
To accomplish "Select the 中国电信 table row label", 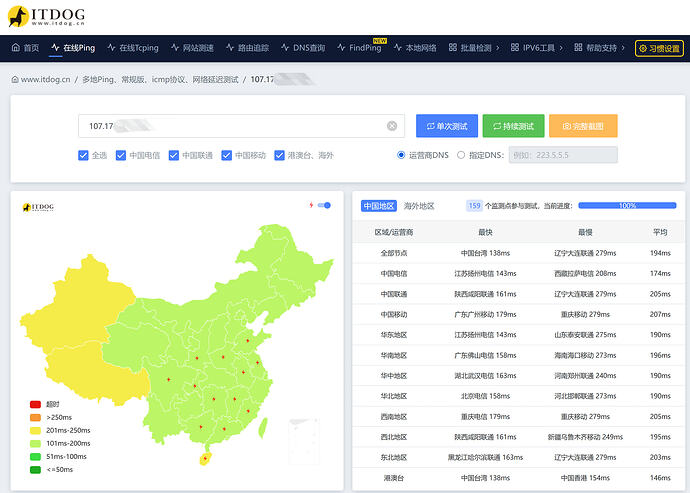I will (394, 273).
